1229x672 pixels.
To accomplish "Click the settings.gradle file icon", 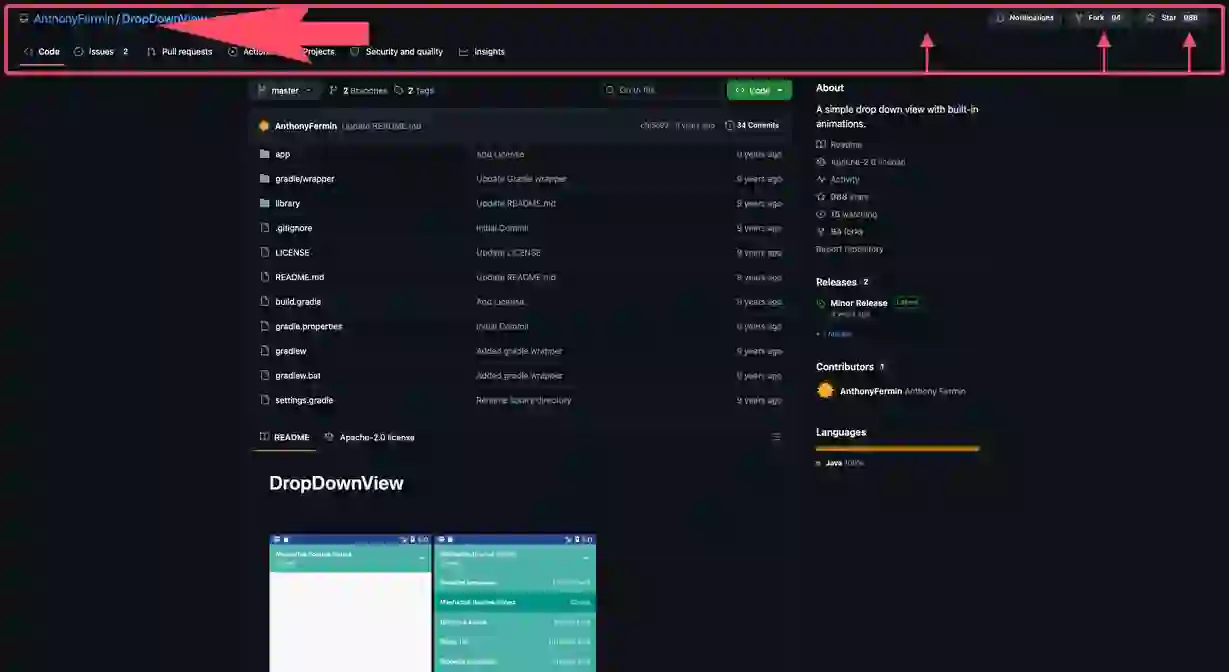I will pyautogui.click(x=265, y=400).
